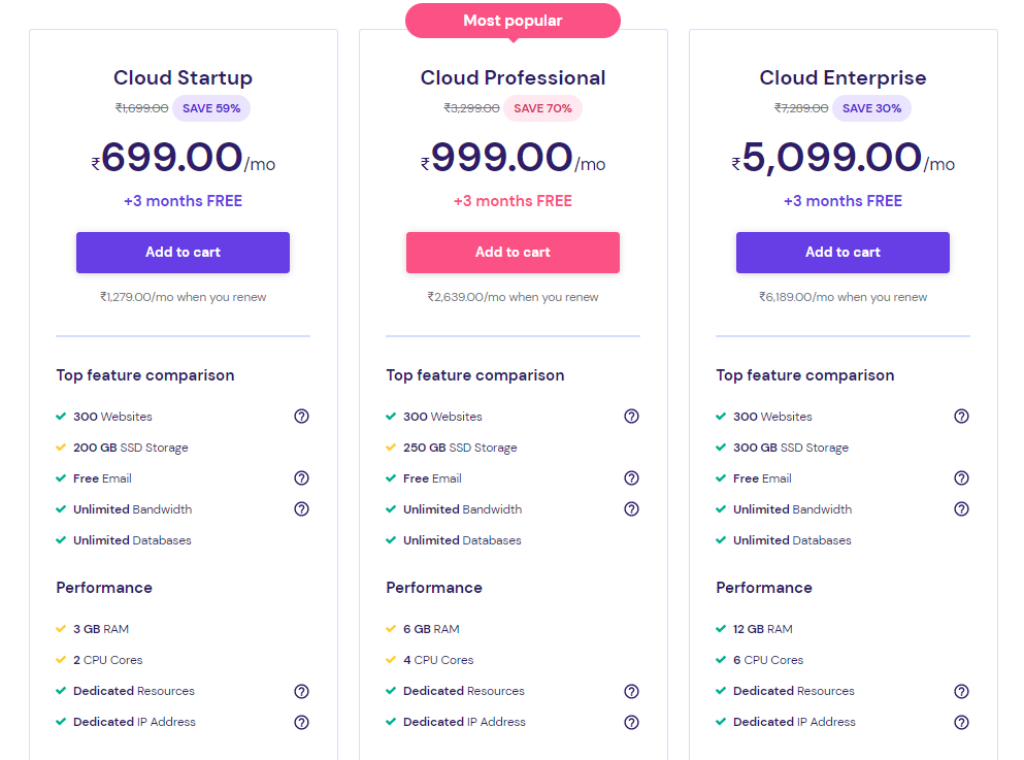Click Cloud Enterprise Dedicated IP Address help icon

[x=961, y=721]
